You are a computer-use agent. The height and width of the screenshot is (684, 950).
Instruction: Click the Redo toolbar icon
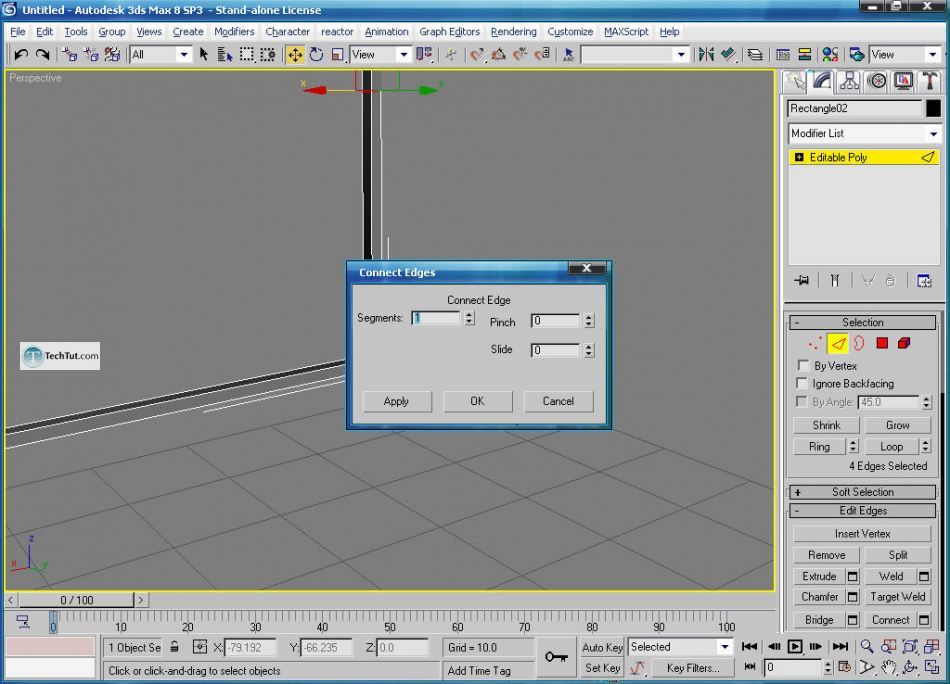point(42,55)
